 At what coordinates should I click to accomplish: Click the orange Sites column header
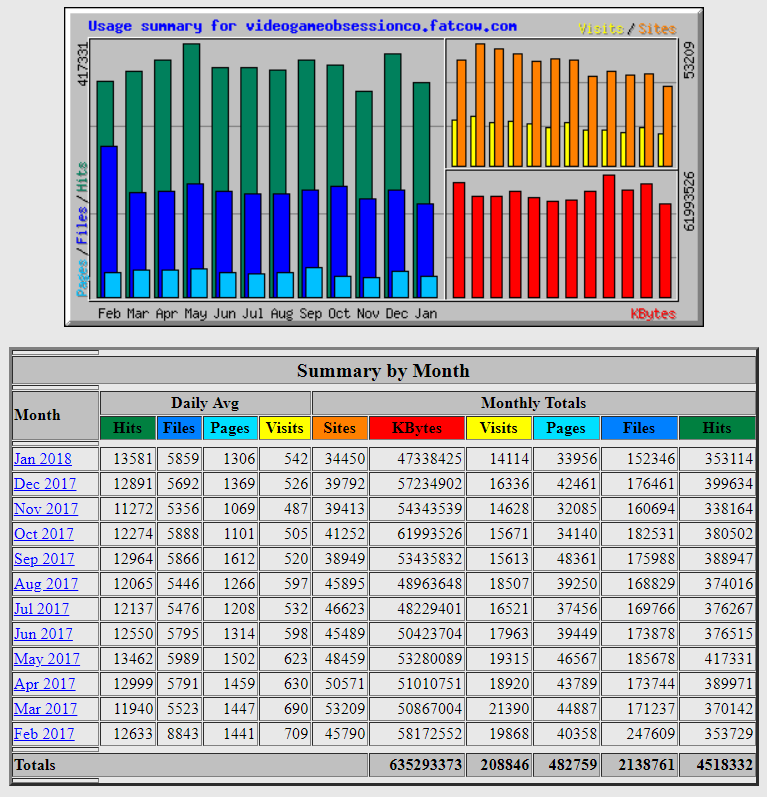pos(340,428)
